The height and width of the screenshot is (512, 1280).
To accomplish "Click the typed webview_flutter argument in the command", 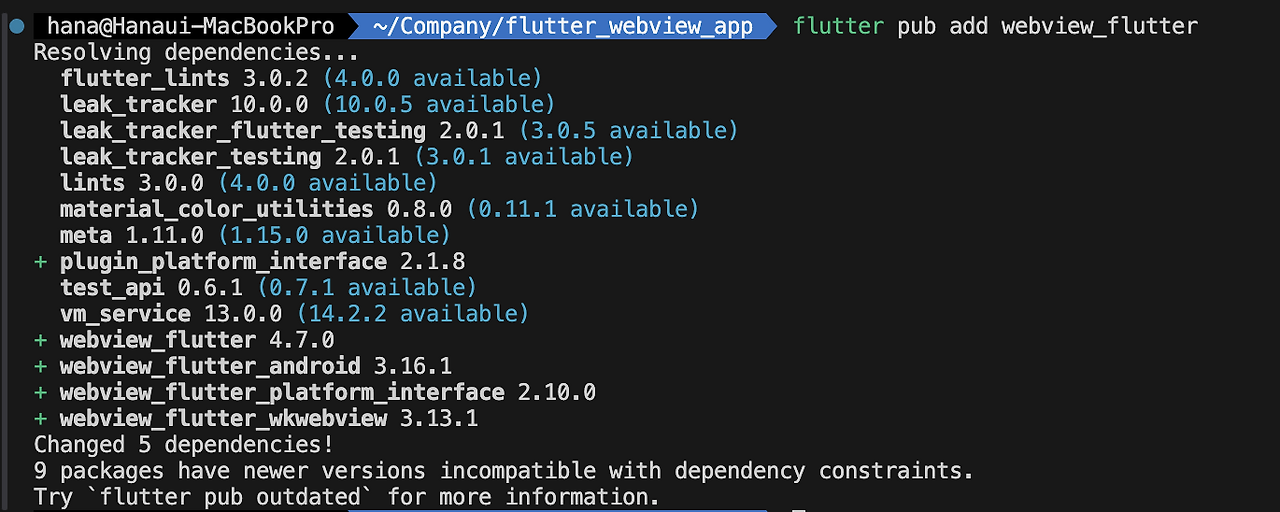I will pos(1099,26).
